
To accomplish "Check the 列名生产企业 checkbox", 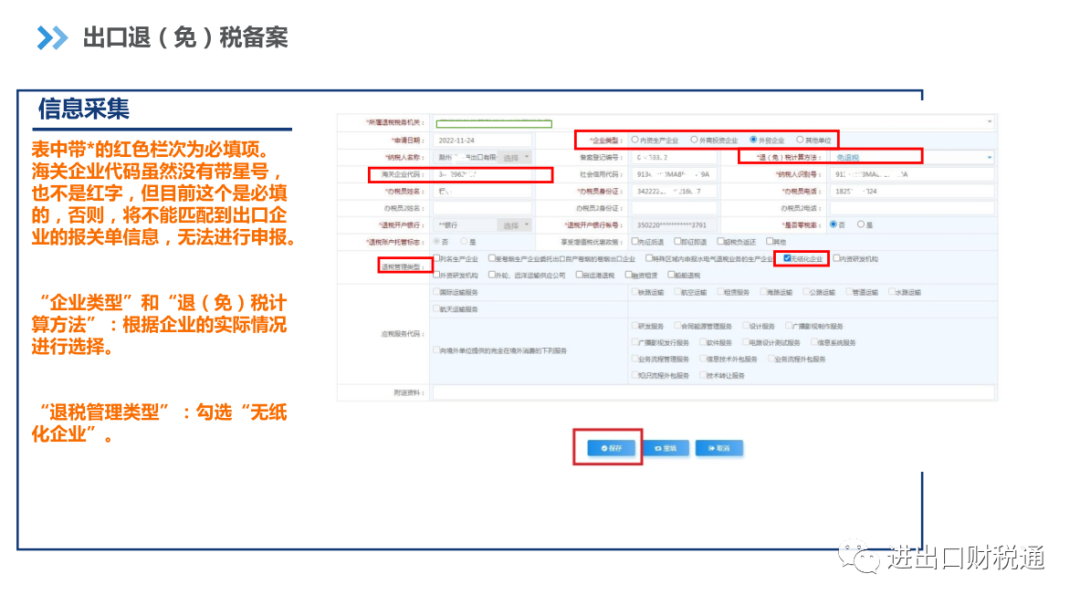I will coord(437,258).
